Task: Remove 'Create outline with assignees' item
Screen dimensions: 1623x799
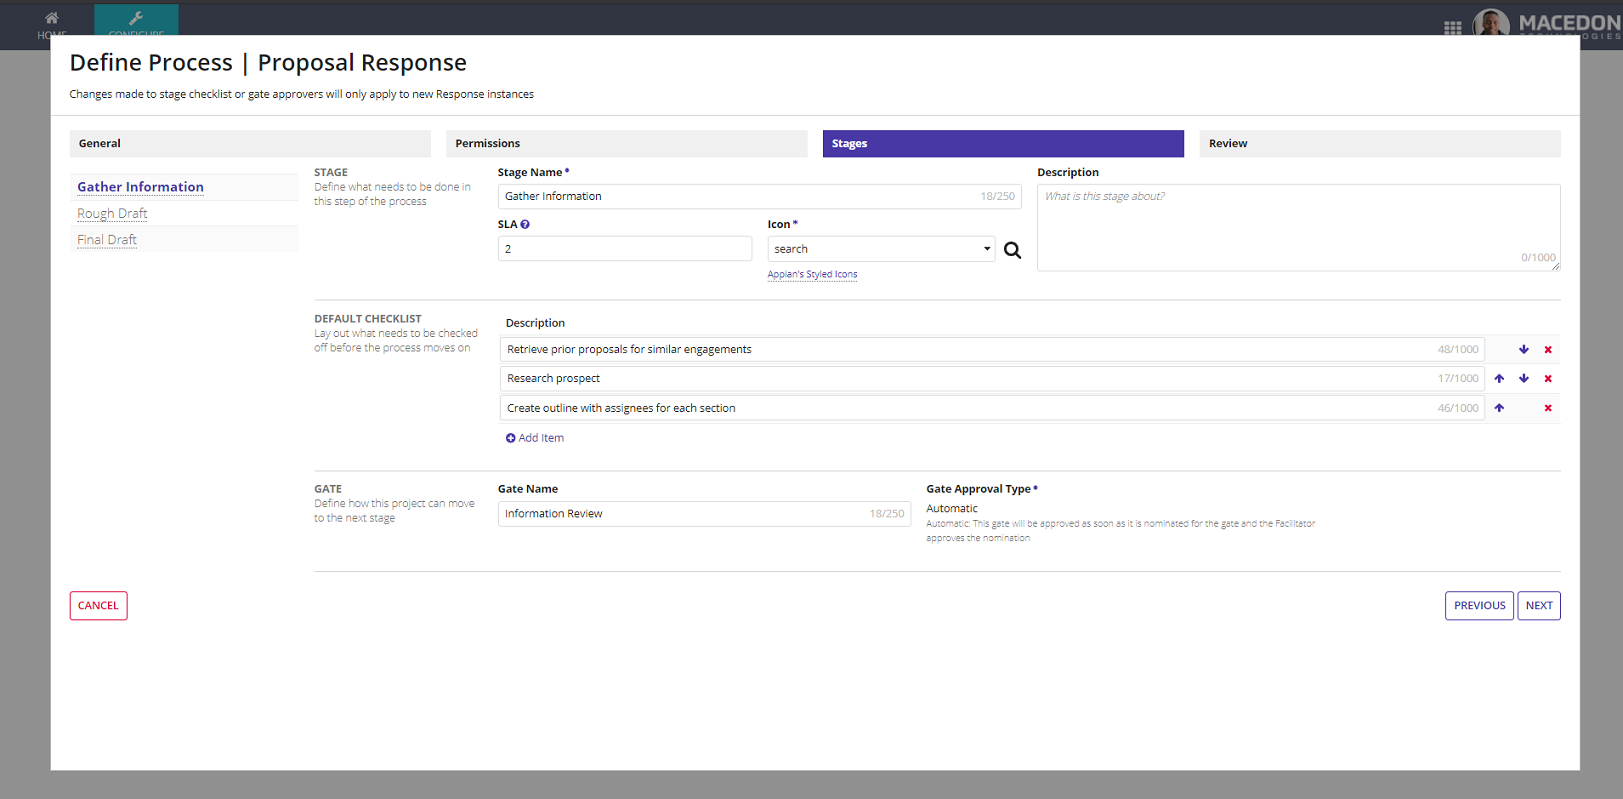Action: [1548, 408]
